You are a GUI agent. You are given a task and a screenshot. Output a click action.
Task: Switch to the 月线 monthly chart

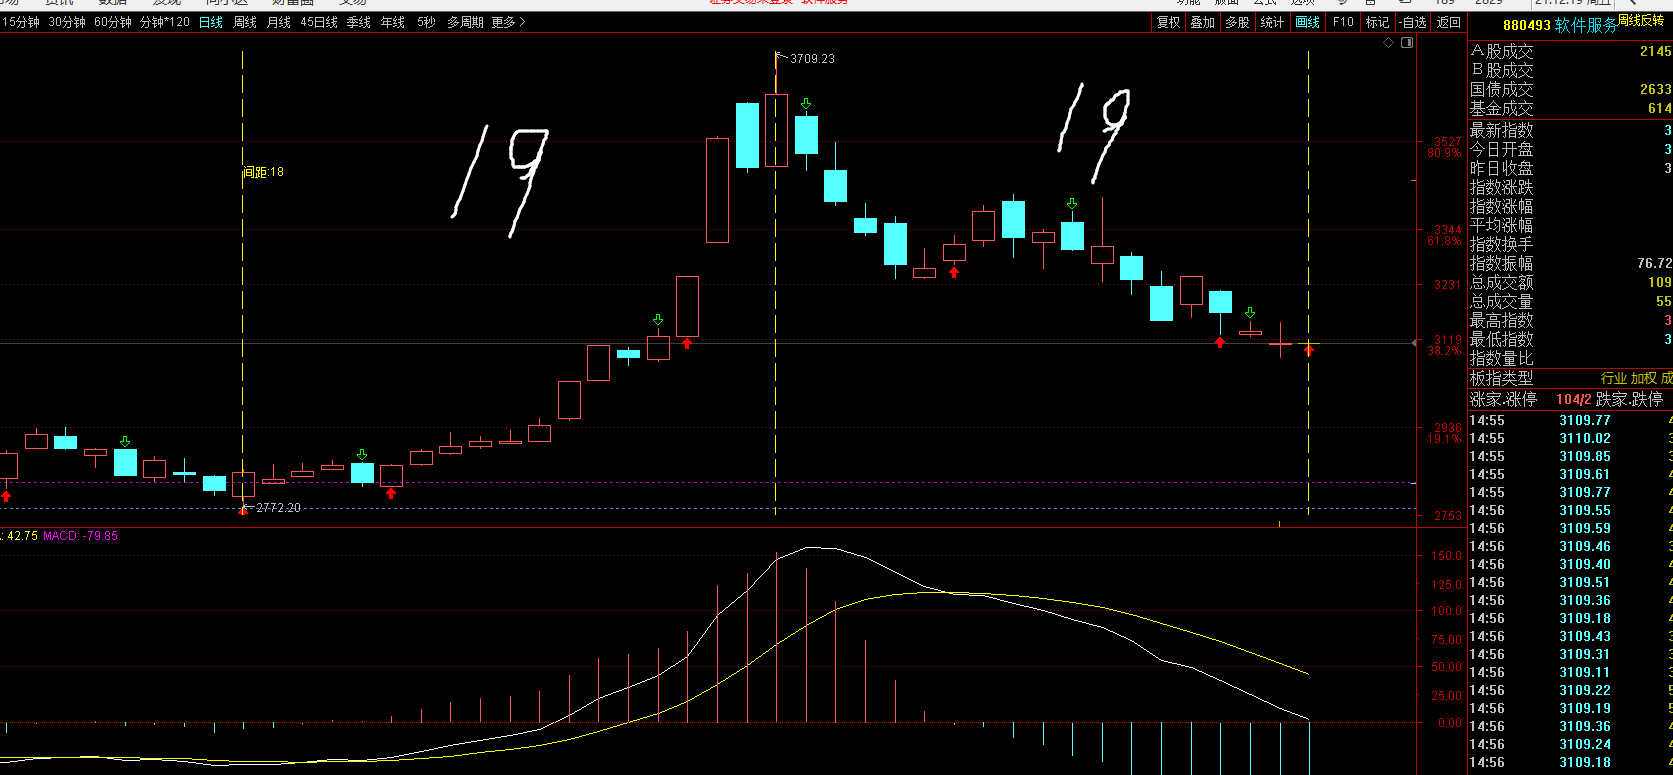pos(279,22)
